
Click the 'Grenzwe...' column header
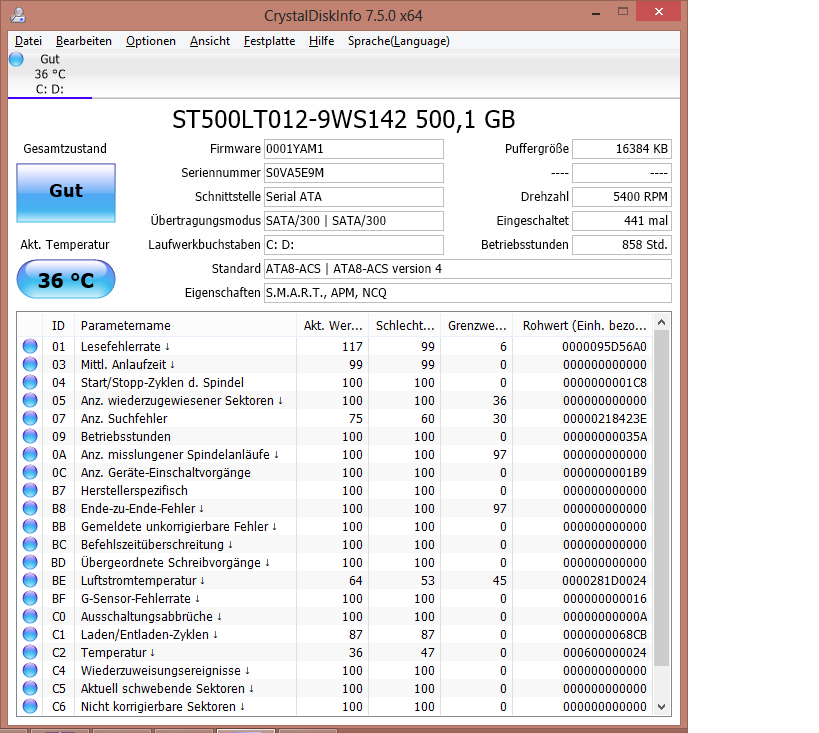click(x=477, y=325)
